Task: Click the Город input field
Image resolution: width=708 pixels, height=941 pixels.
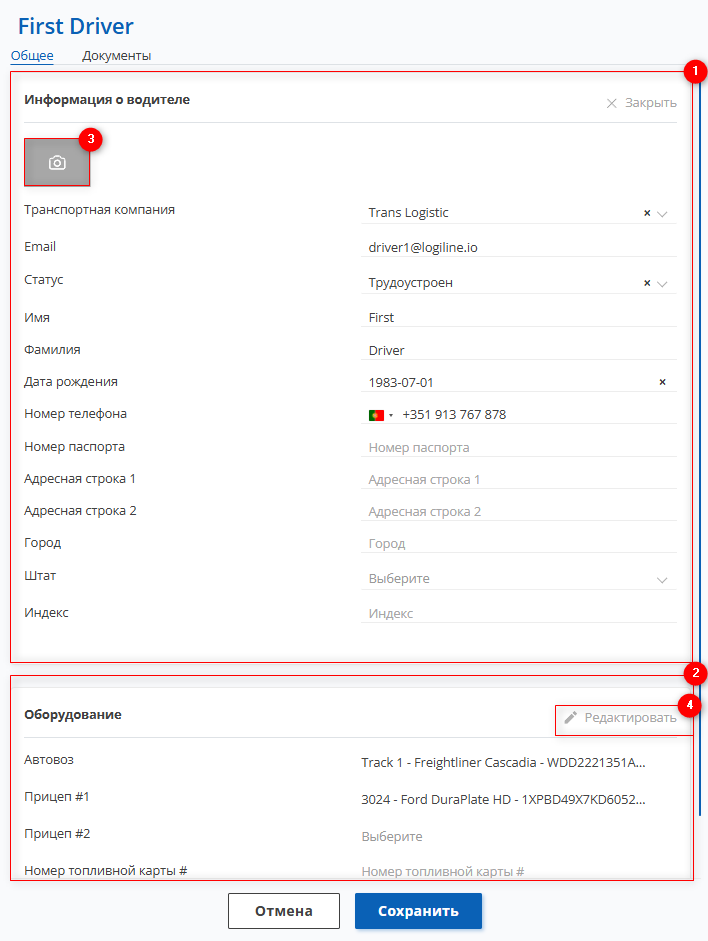Action: (x=518, y=543)
